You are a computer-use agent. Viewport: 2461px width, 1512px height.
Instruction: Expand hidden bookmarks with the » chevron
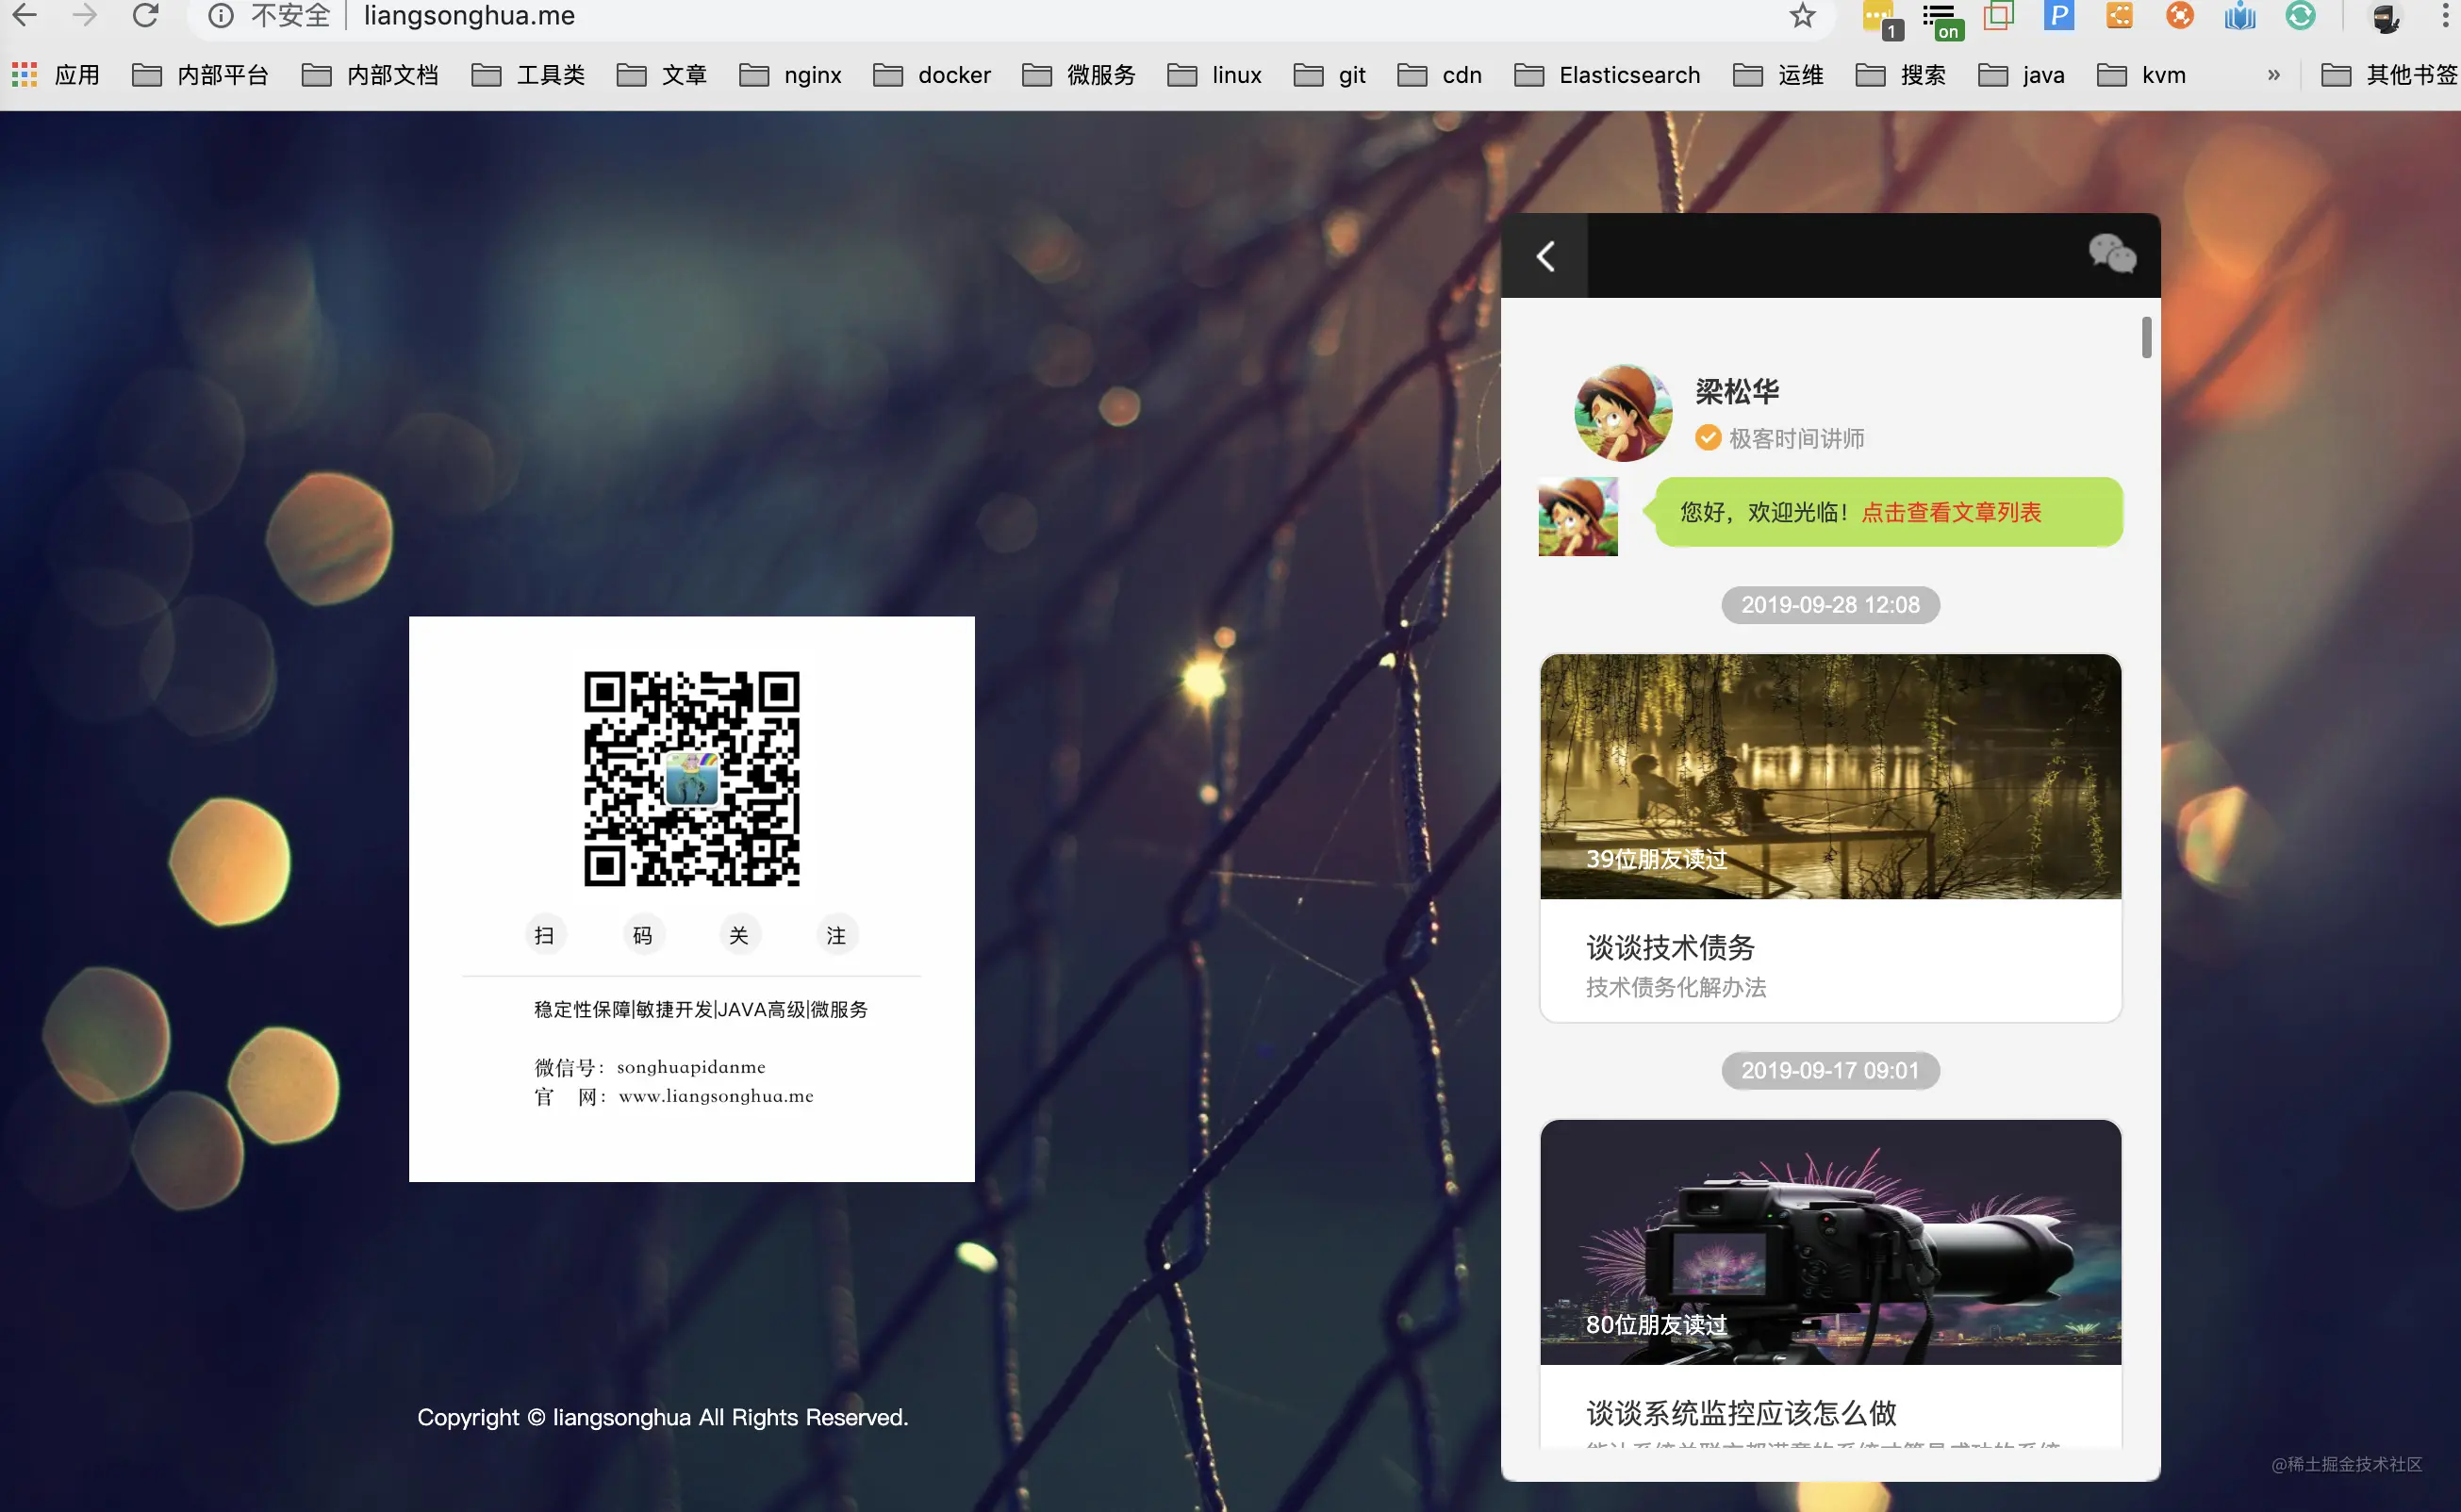(x=2273, y=75)
